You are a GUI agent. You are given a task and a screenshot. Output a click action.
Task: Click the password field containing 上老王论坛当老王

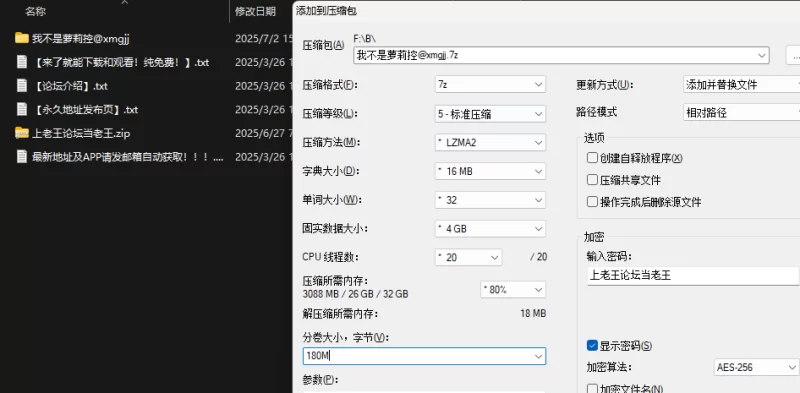click(693, 276)
